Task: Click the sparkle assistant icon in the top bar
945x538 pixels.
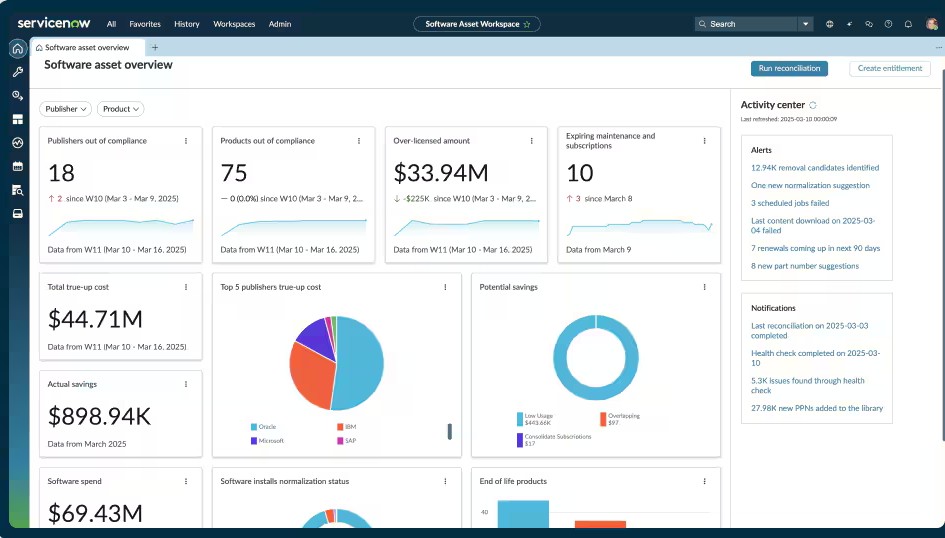Action: point(849,24)
